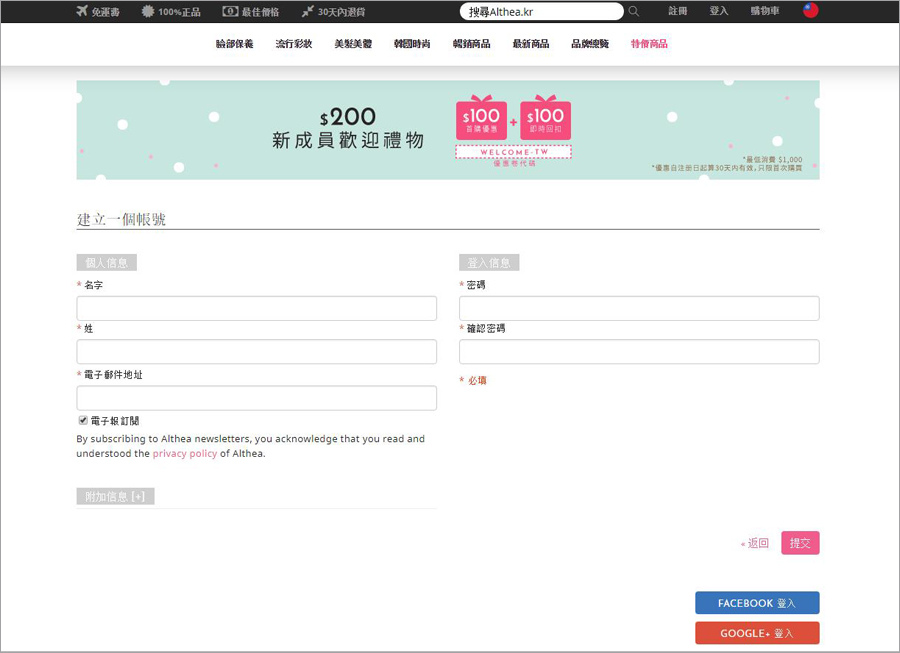This screenshot has width=900, height=653.
Task: Open the 臉部保養 menu
Action: click(234, 44)
